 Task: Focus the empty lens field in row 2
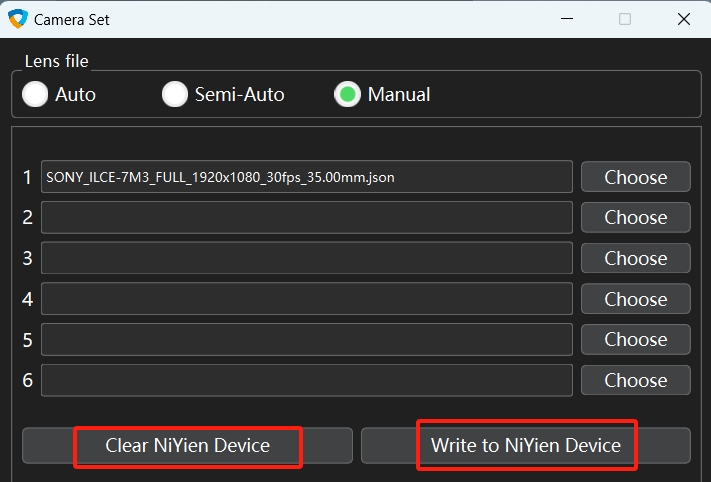tap(307, 217)
